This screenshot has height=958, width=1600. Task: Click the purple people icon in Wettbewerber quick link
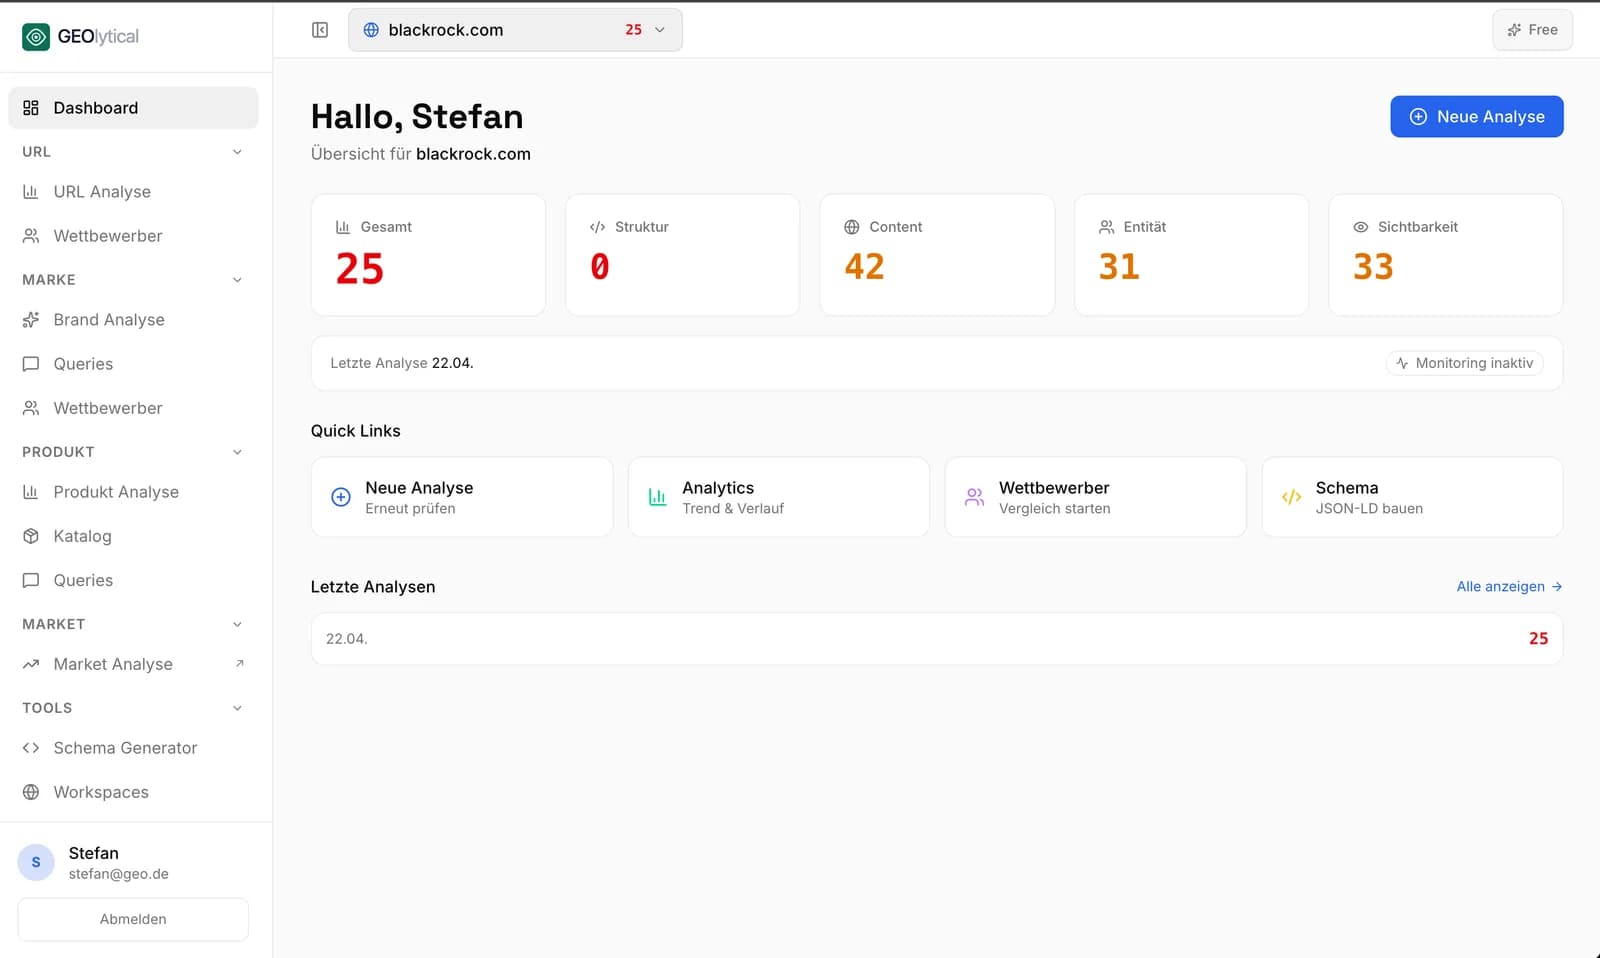coord(974,497)
